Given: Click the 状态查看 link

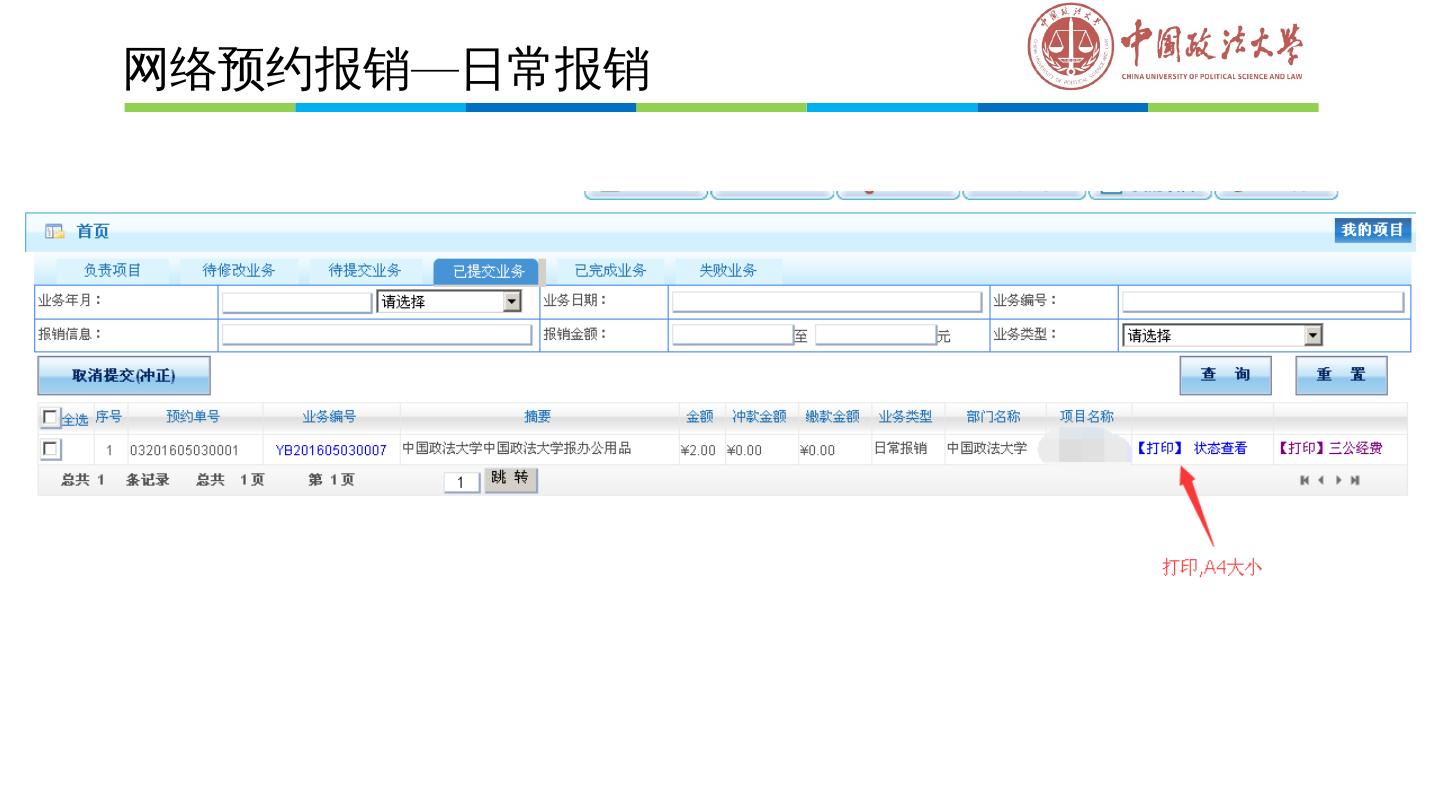Looking at the screenshot, I should [1220, 449].
